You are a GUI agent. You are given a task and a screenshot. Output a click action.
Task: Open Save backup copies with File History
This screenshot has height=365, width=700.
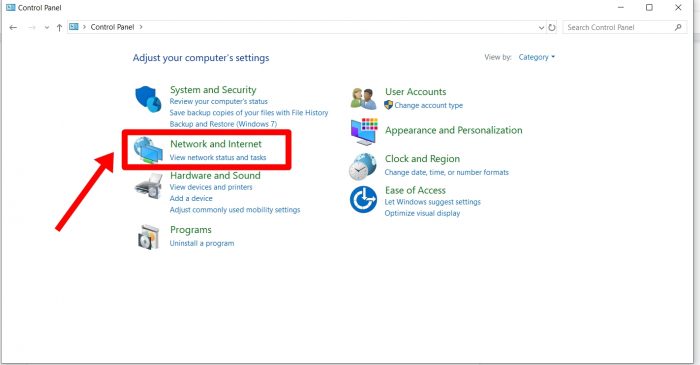coord(249,113)
